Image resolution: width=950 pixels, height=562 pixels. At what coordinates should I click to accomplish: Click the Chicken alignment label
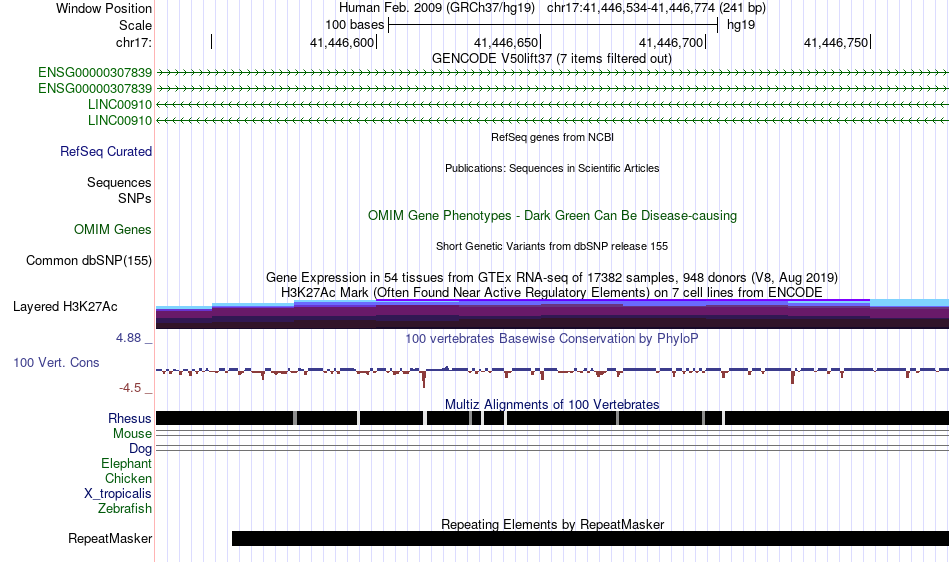point(128,478)
